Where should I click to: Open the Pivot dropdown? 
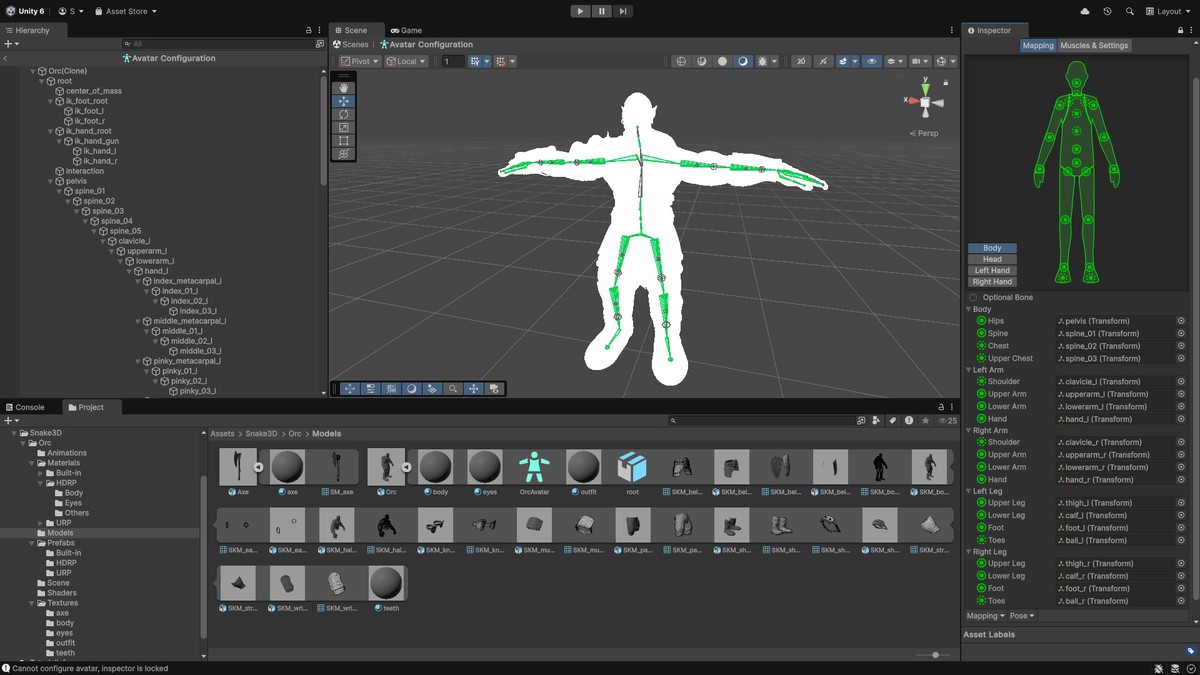(359, 61)
